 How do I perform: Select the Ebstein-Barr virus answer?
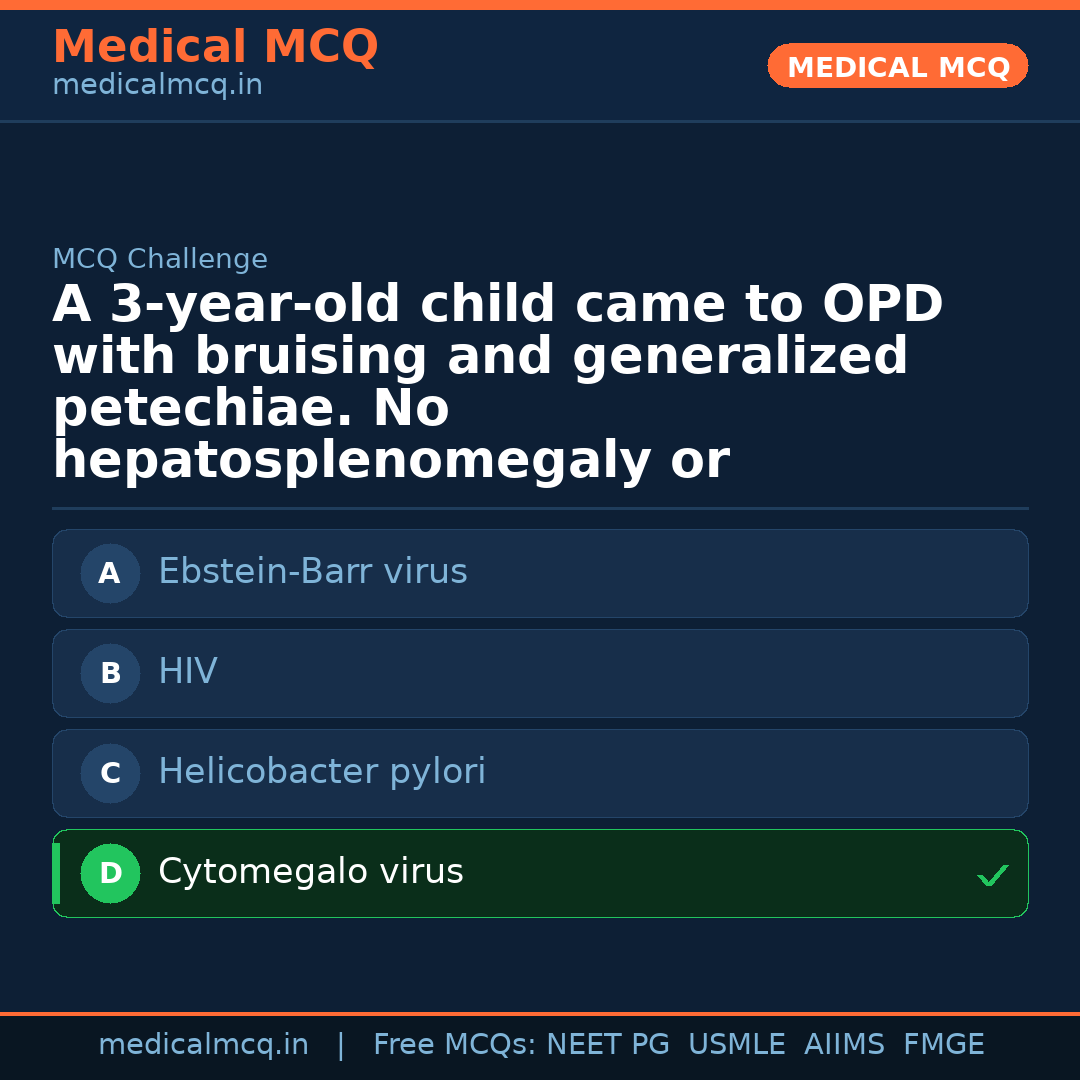(312, 572)
